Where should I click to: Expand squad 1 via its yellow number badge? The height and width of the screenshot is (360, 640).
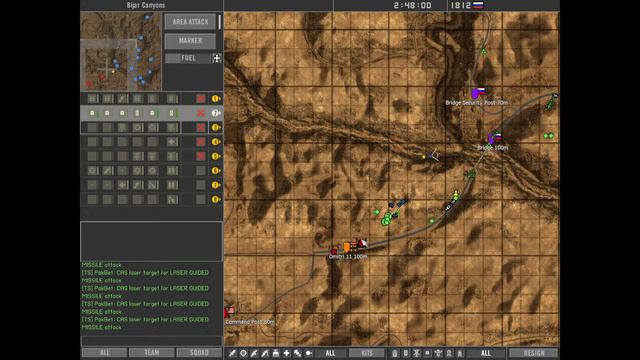coord(216,98)
